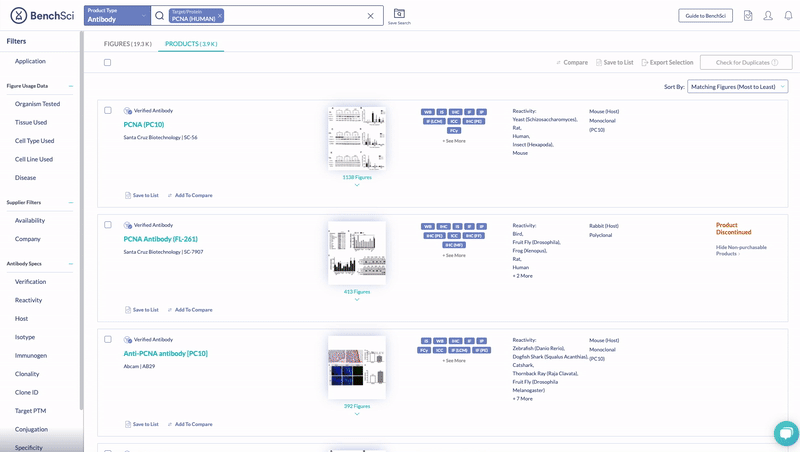Screen dimensions: 800x452
Task: Save PCNA (PC10) to list
Action: point(142,195)
